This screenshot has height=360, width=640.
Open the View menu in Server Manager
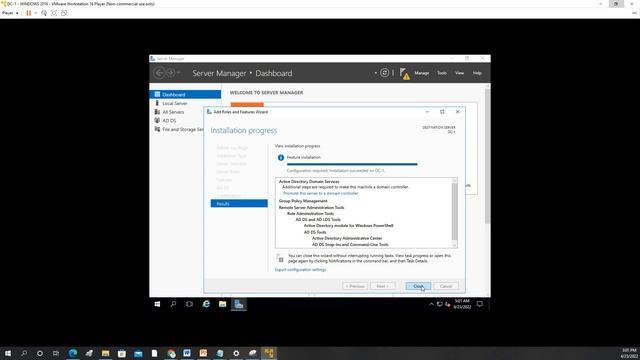[459, 73]
